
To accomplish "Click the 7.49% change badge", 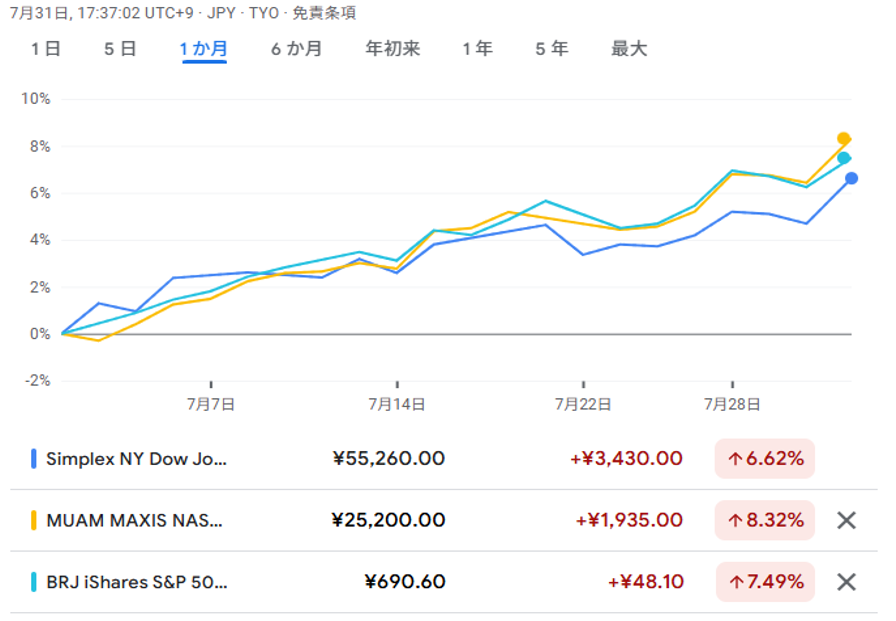I will [x=765, y=582].
